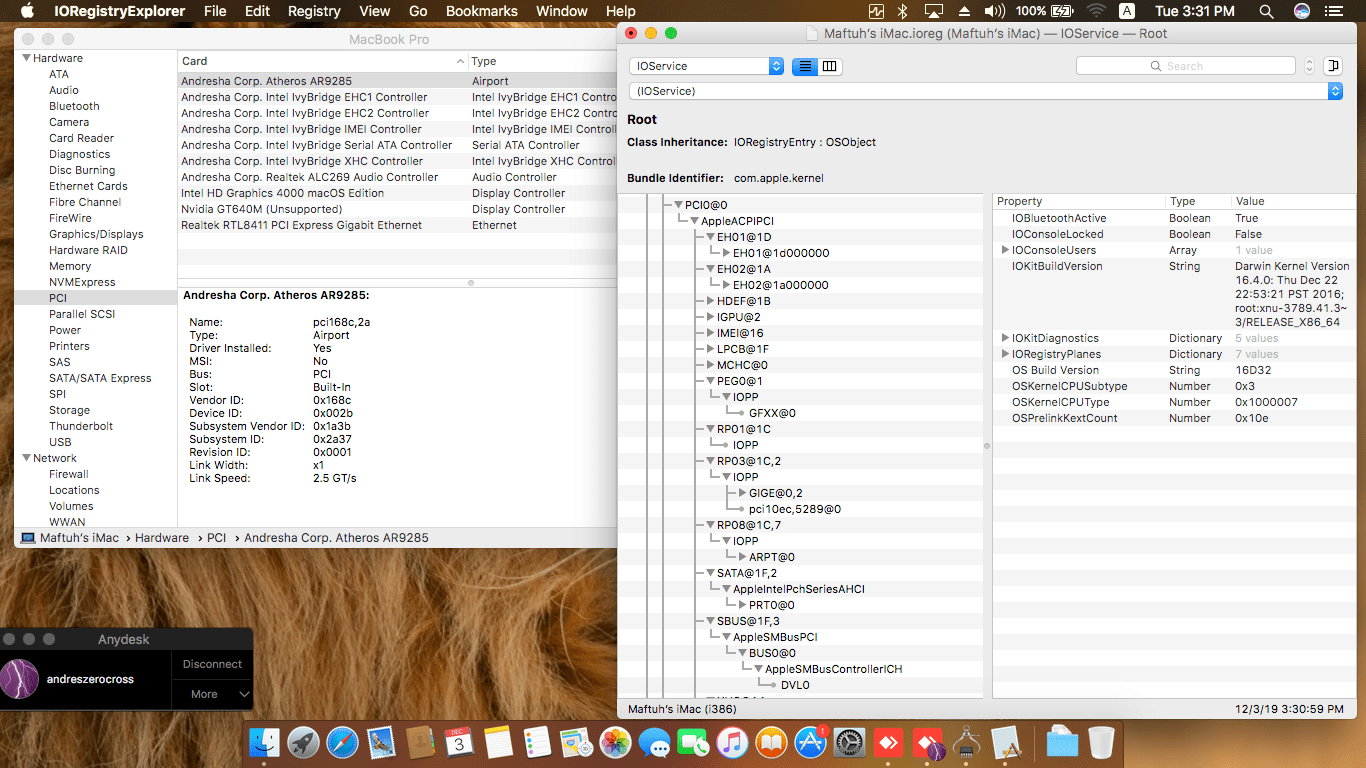
Task: Open the IOService plane dropdown
Action: 706,67
